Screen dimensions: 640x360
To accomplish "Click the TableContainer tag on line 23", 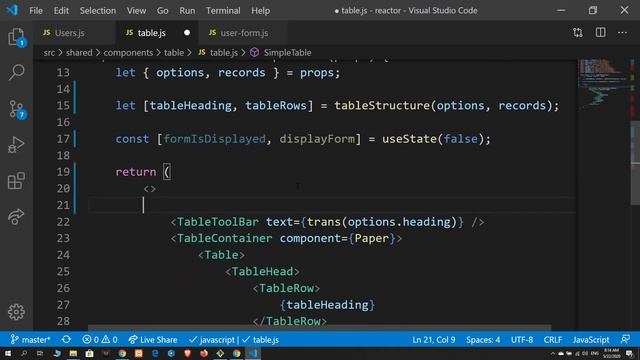I will point(224,238).
